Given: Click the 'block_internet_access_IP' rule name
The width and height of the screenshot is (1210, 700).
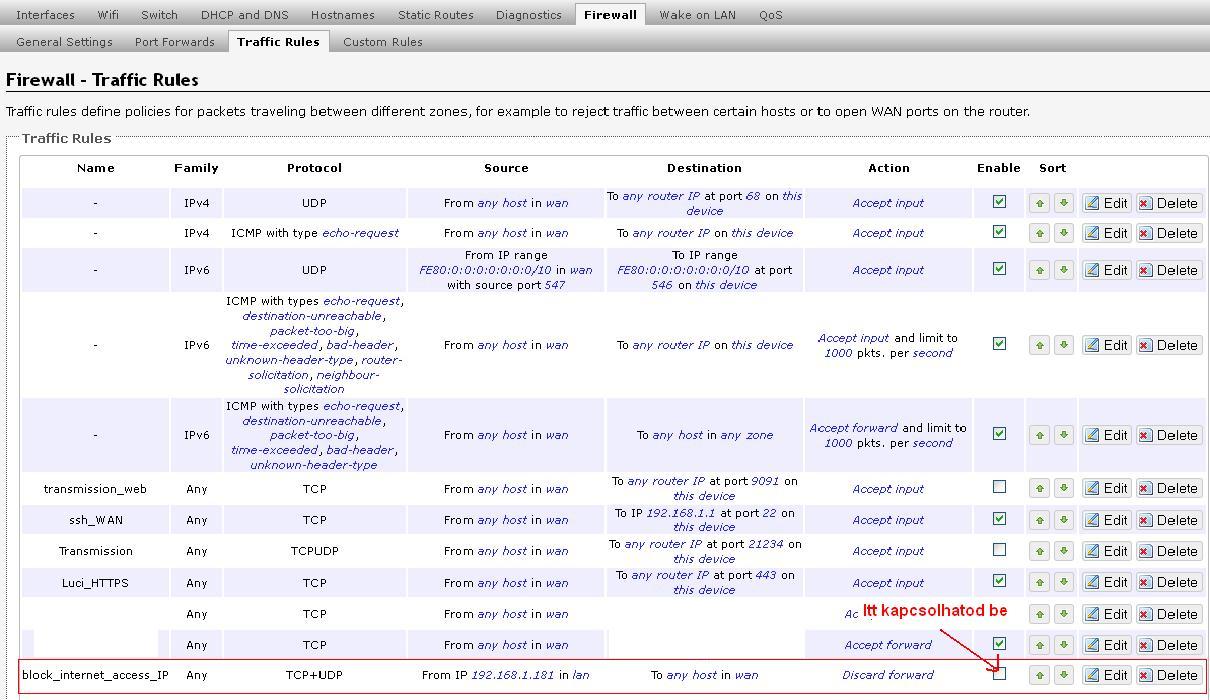Looking at the screenshot, I should point(95,675).
